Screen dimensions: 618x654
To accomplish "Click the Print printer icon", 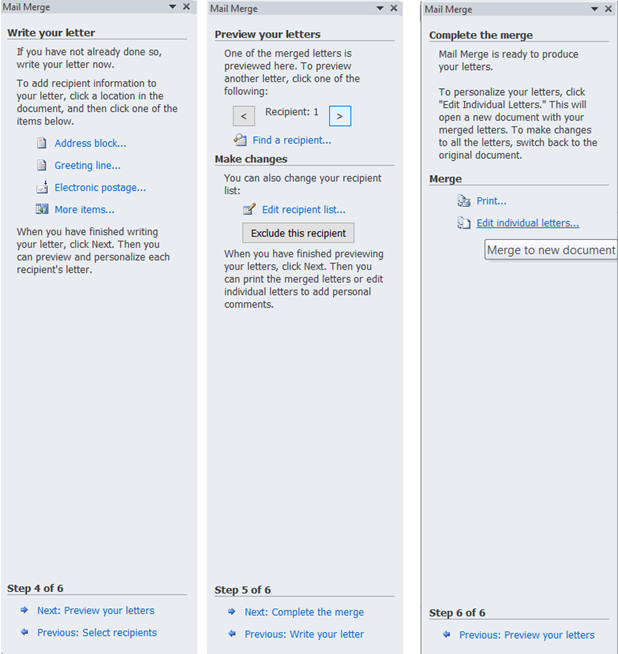I will point(464,201).
